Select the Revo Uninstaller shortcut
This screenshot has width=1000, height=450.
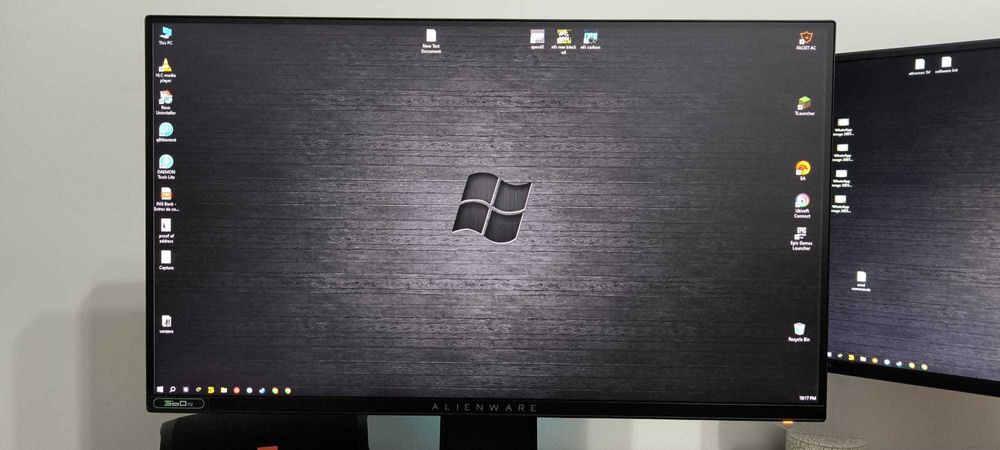tap(166, 102)
